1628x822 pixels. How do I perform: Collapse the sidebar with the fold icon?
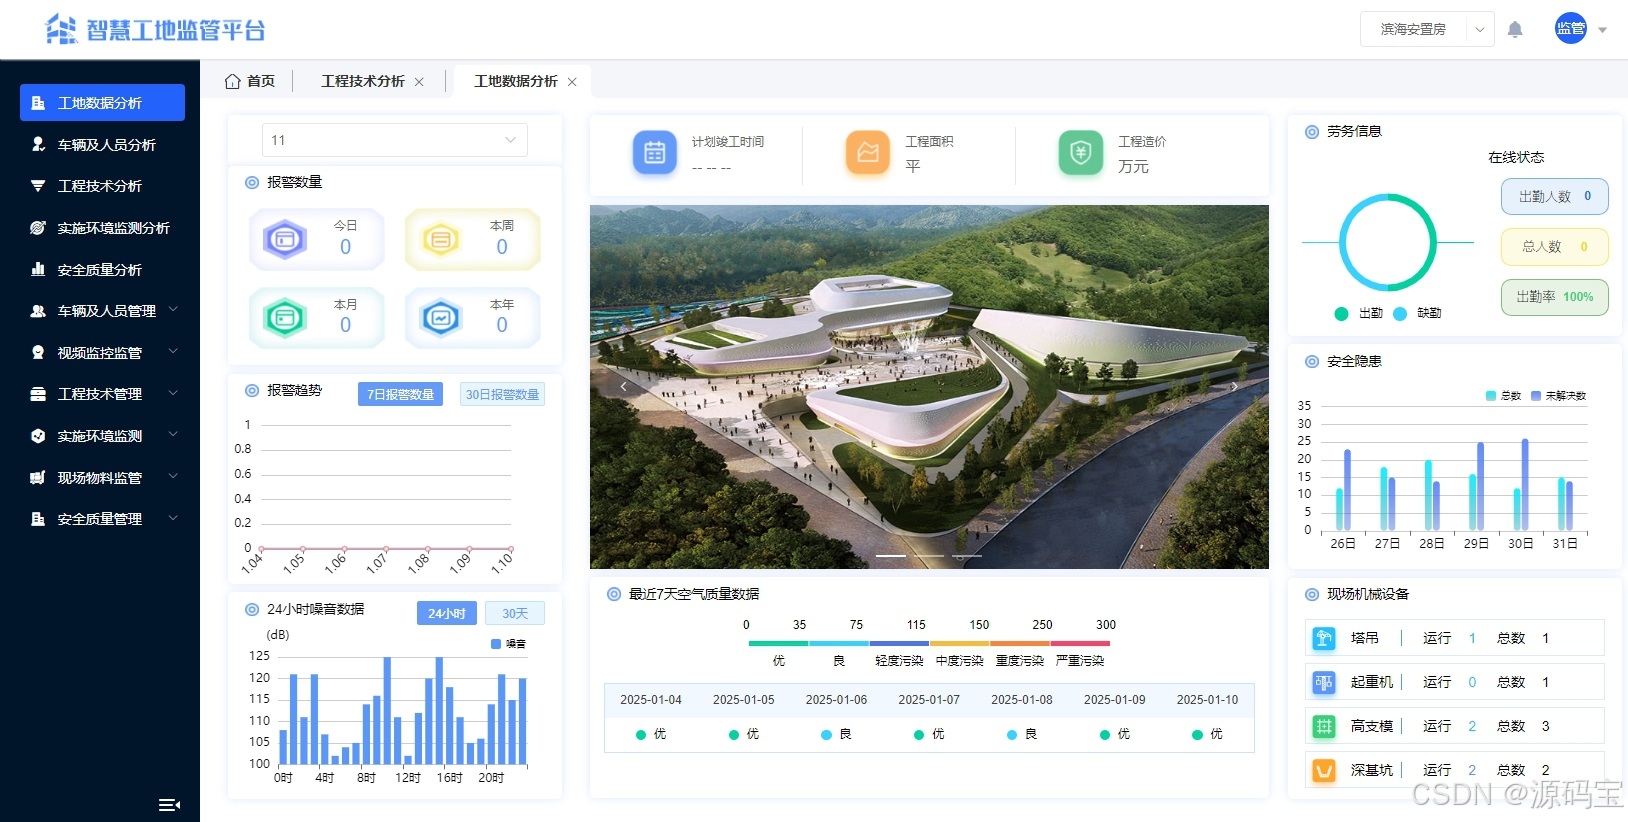click(x=169, y=805)
